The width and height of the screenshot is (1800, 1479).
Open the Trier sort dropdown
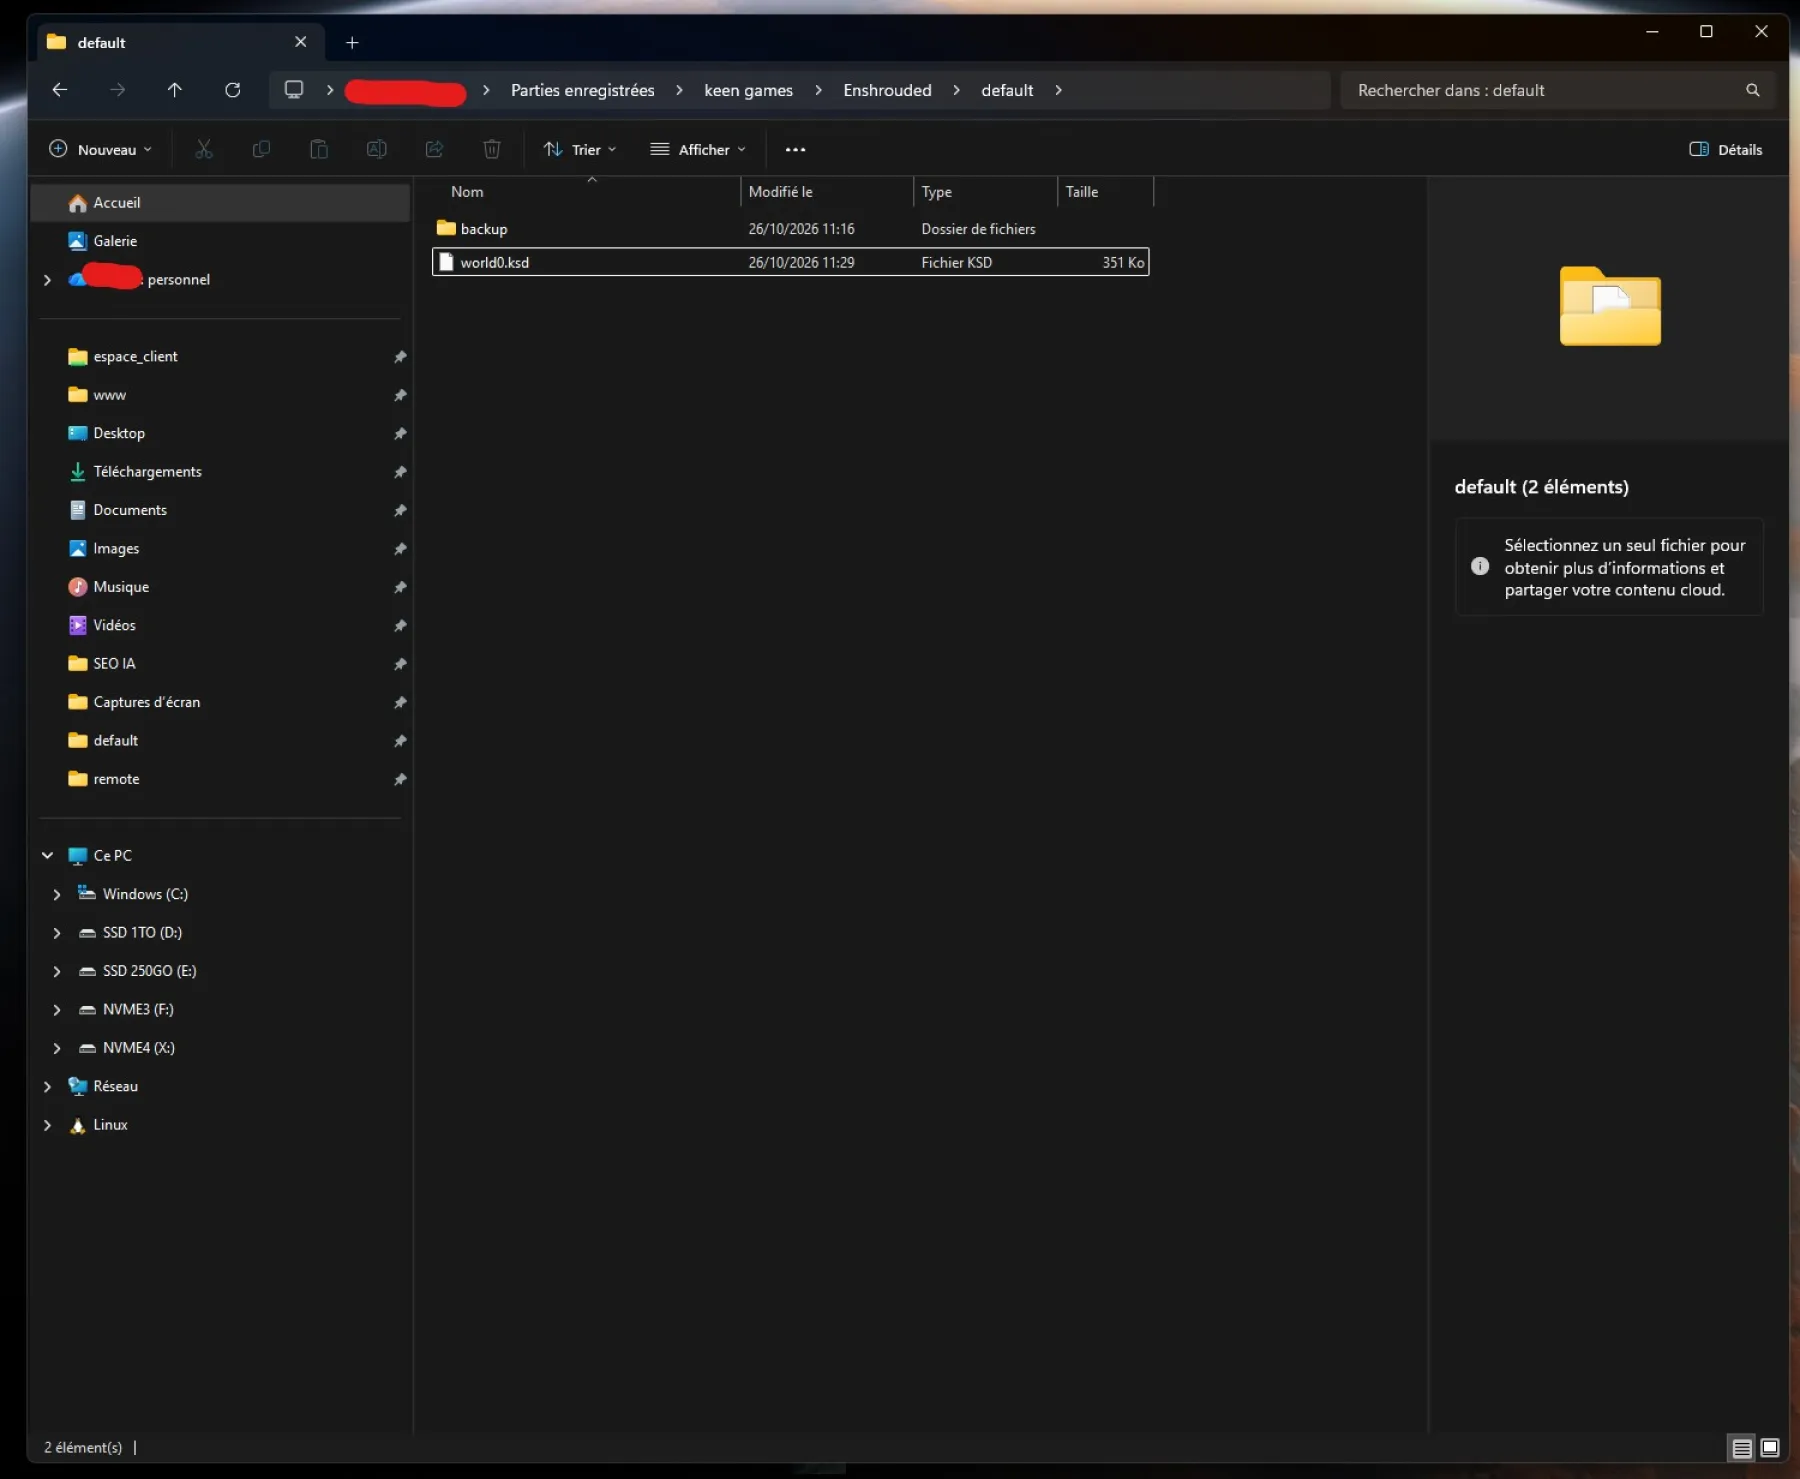point(580,149)
